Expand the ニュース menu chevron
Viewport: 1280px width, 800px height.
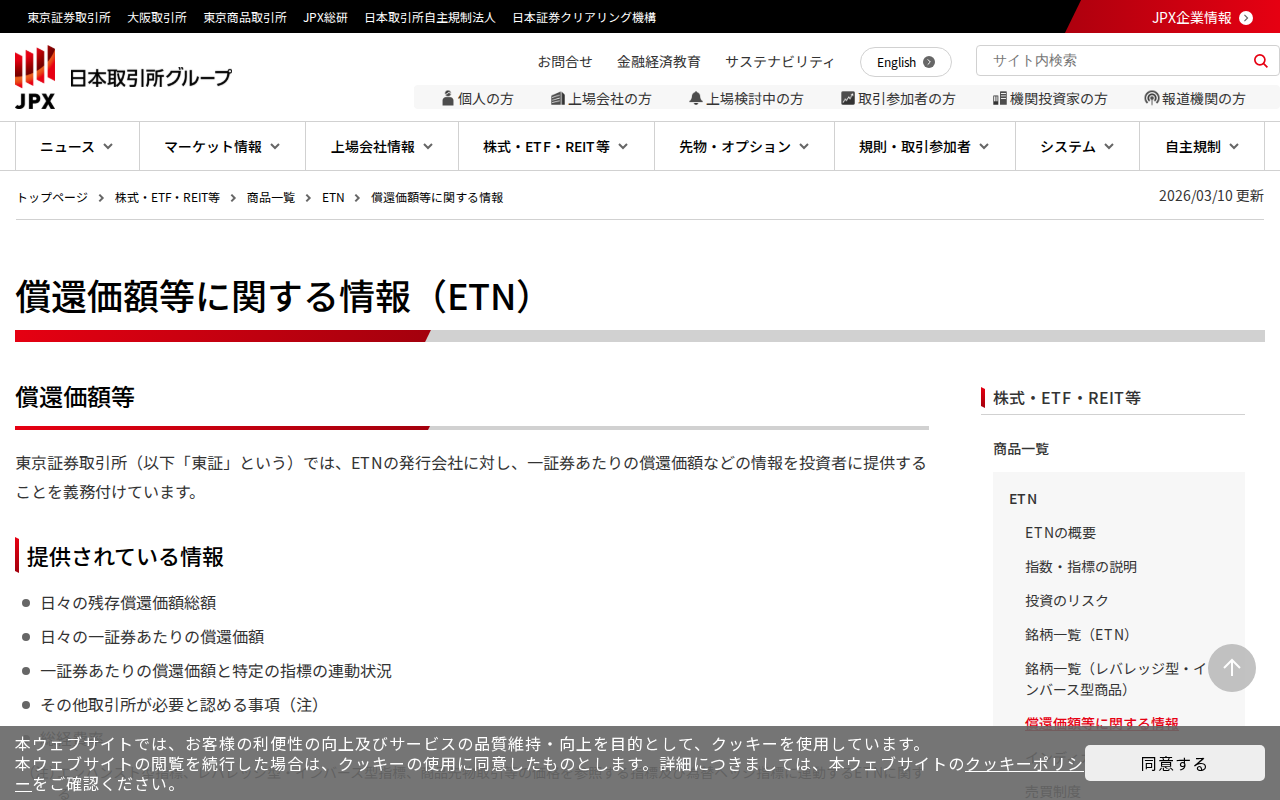coord(108,146)
